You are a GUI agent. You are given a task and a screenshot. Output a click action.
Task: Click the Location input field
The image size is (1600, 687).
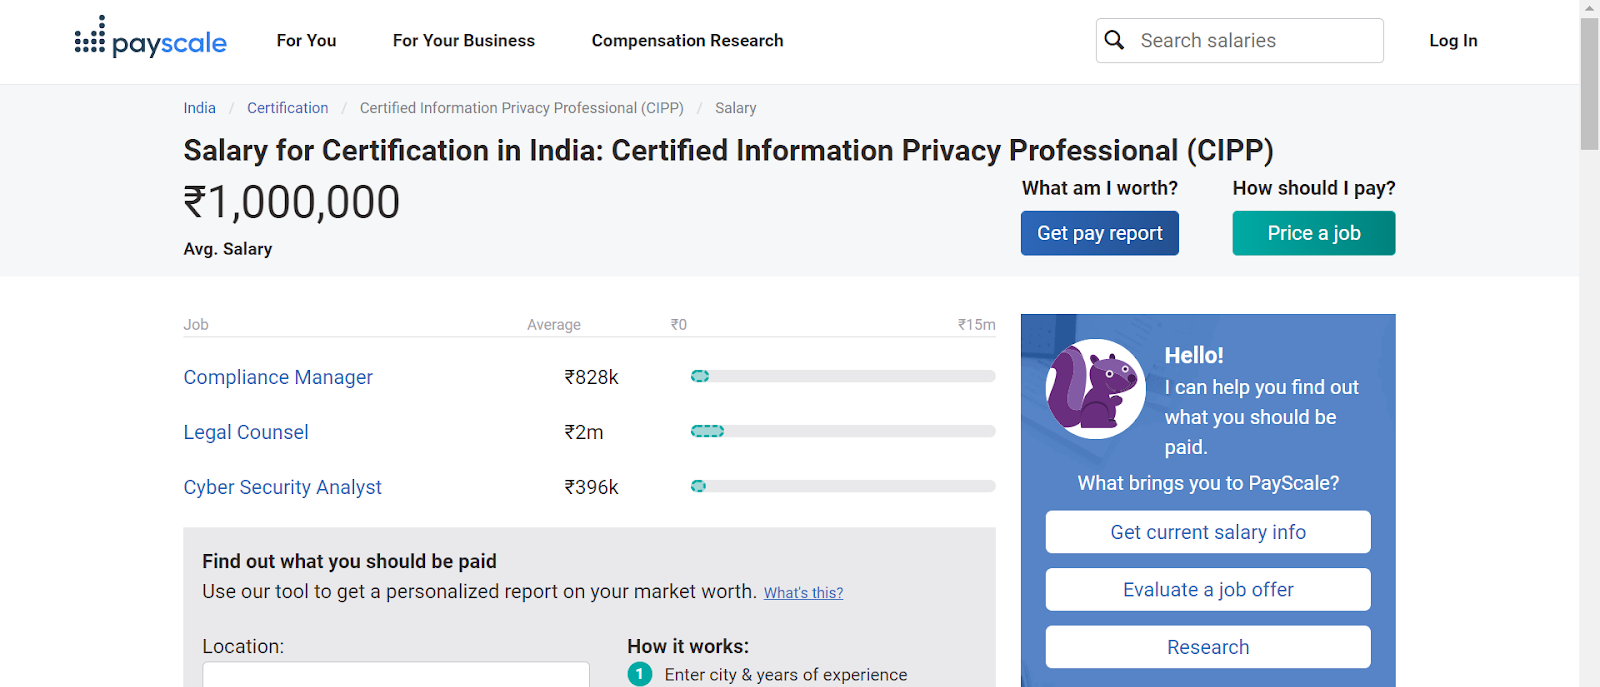pos(396,675)
